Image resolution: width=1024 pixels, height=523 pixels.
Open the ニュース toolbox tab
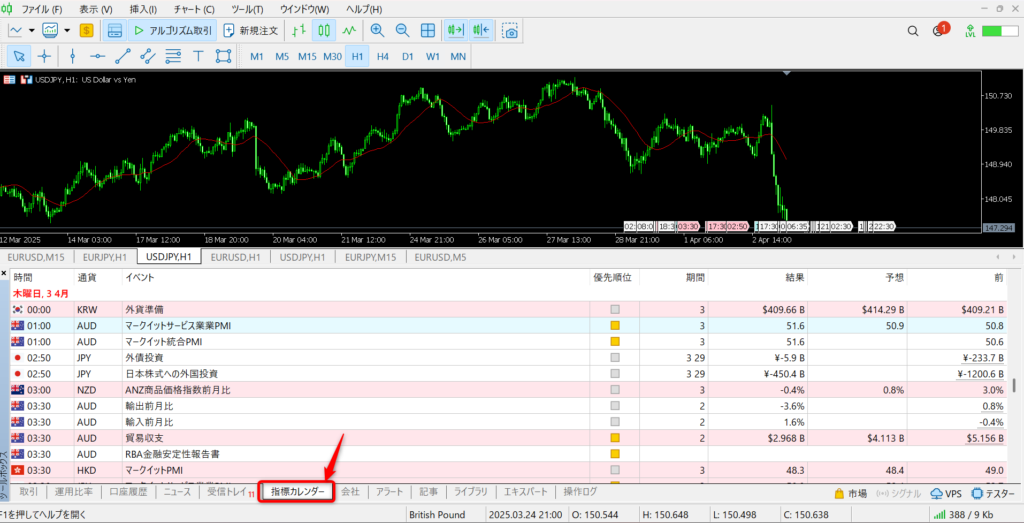point(178,492)
